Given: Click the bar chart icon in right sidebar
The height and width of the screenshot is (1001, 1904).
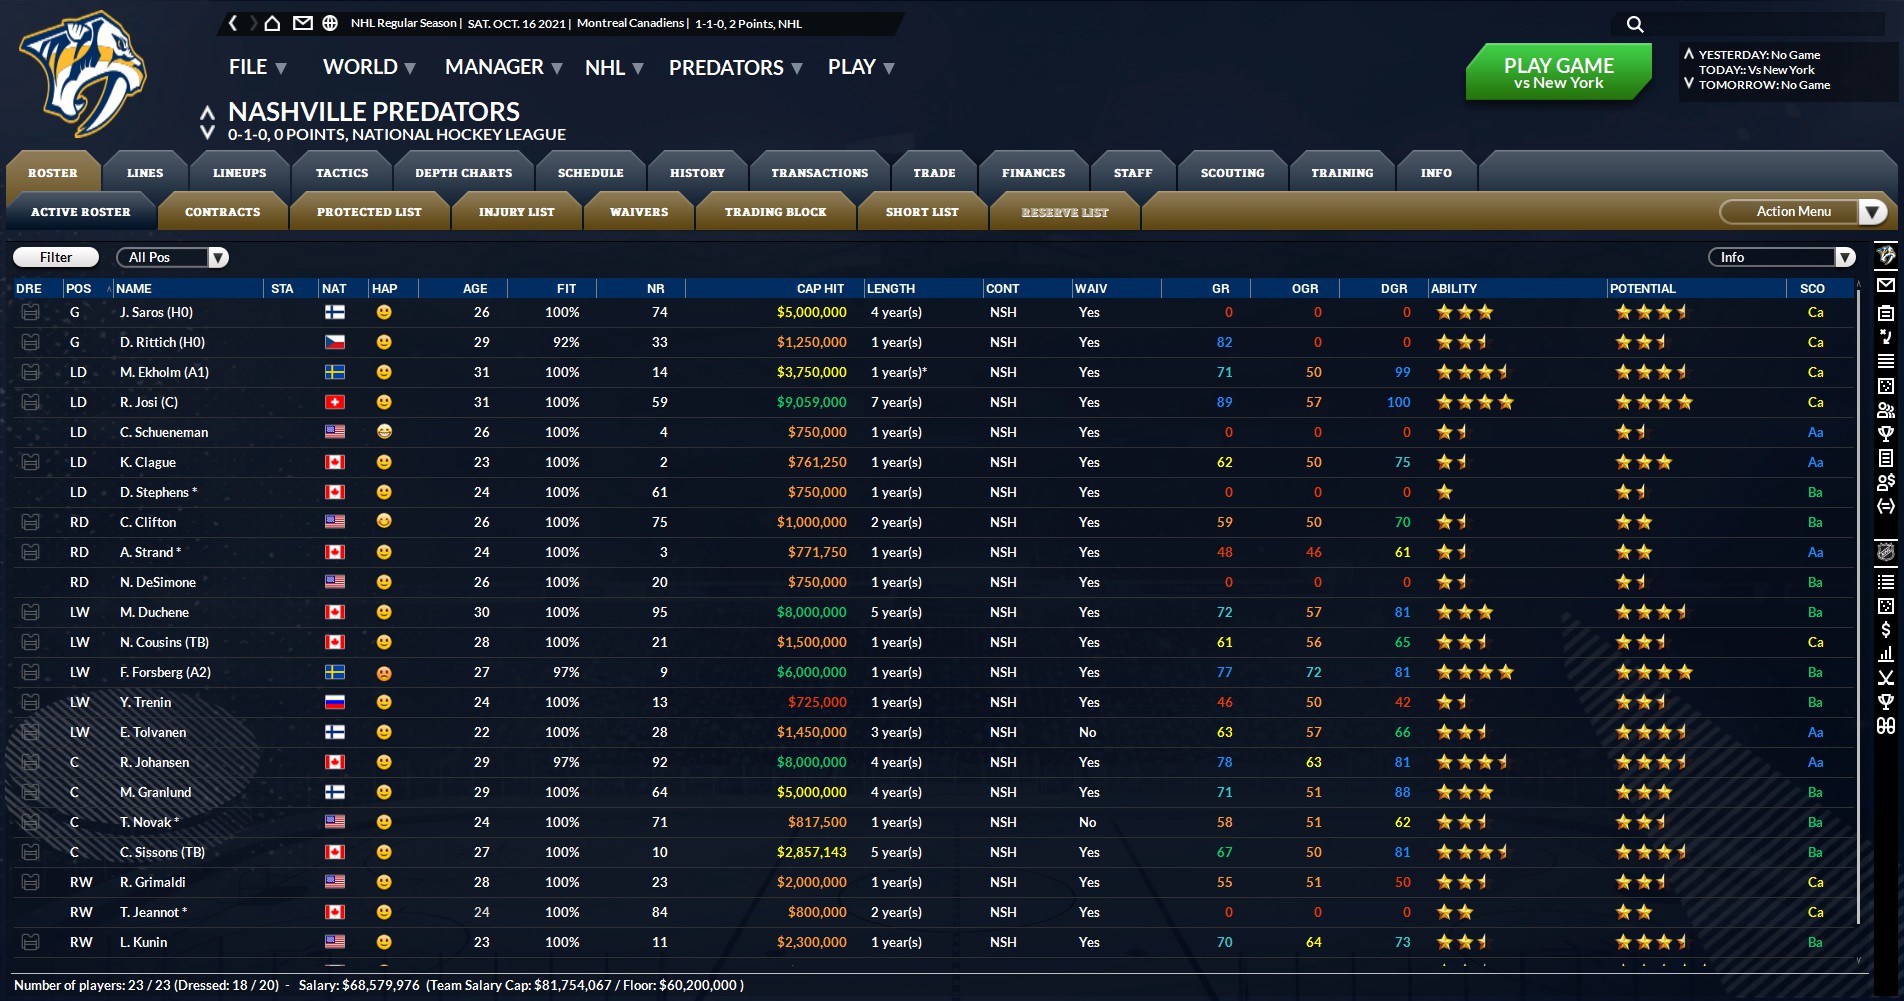Looking at the screenshot, I should pyautogui.click(x=1886, y=653).
